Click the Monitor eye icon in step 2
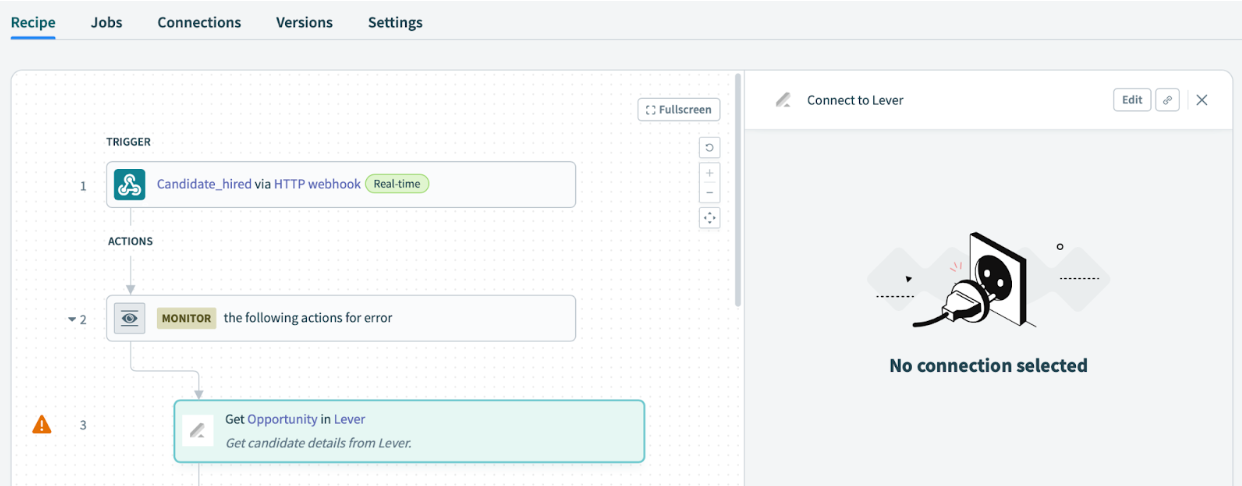The height and width of the screenshot is (486, 1242). click(130, 318)
